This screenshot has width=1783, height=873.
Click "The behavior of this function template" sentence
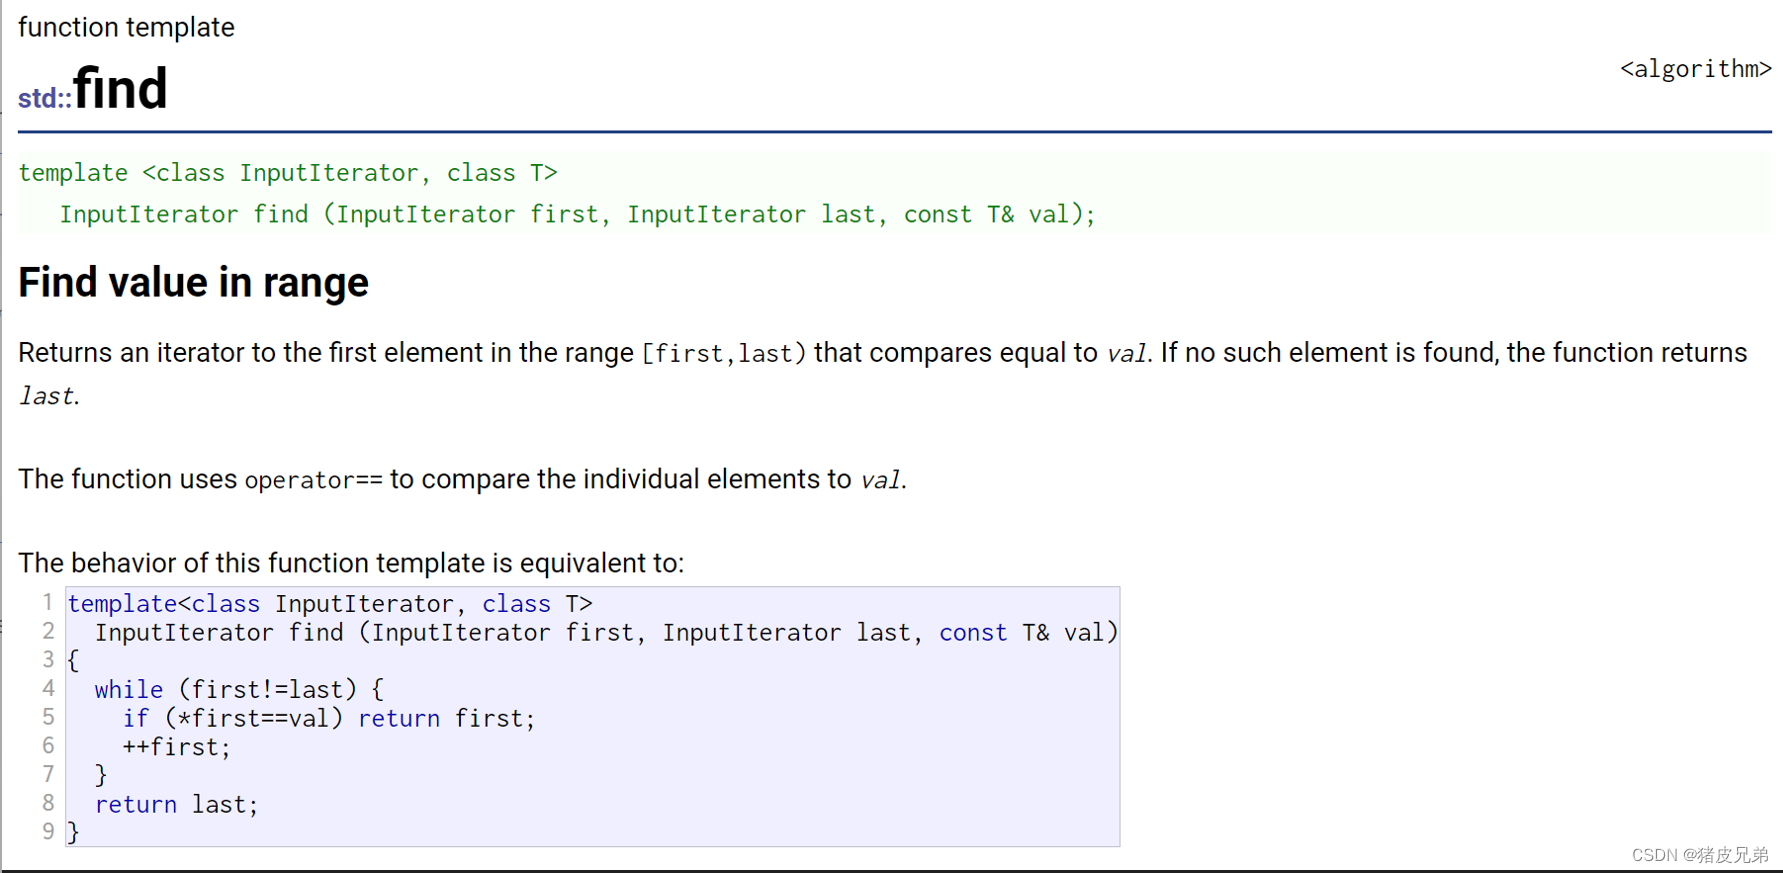coord(350,563)
